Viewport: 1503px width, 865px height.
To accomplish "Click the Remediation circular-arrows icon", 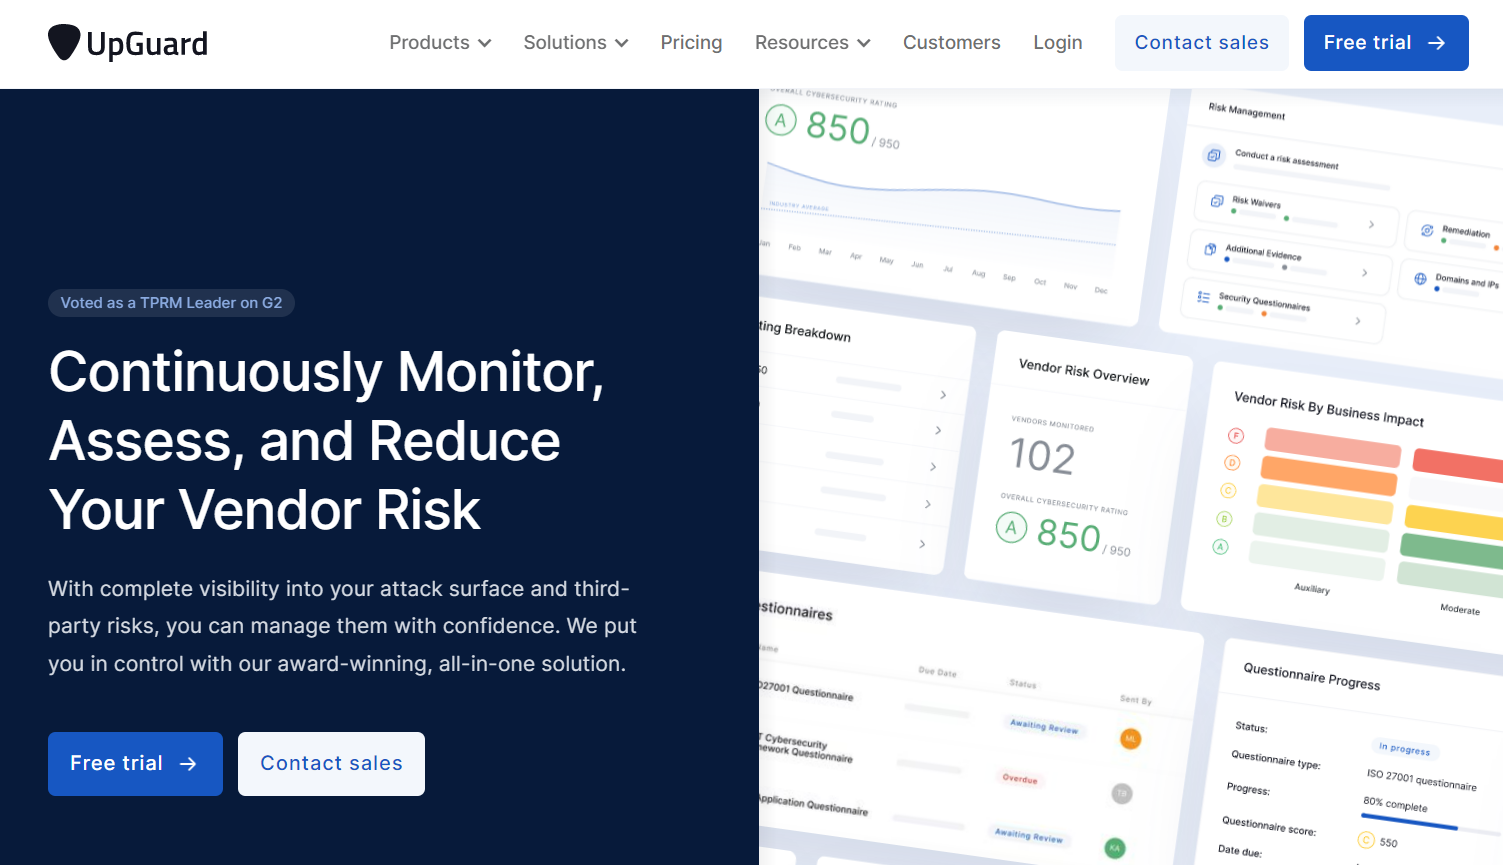I will (1427, 230).
